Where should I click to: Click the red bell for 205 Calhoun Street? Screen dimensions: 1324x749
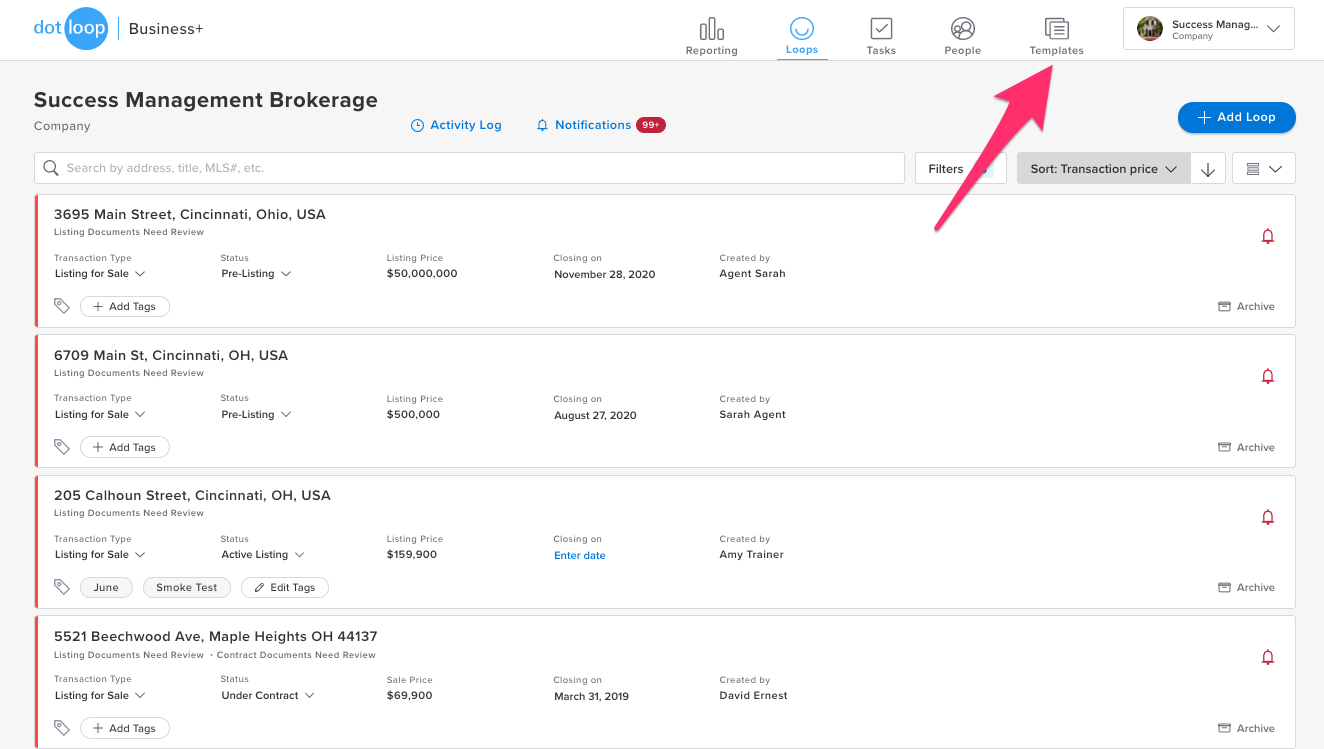[1267, 518]
